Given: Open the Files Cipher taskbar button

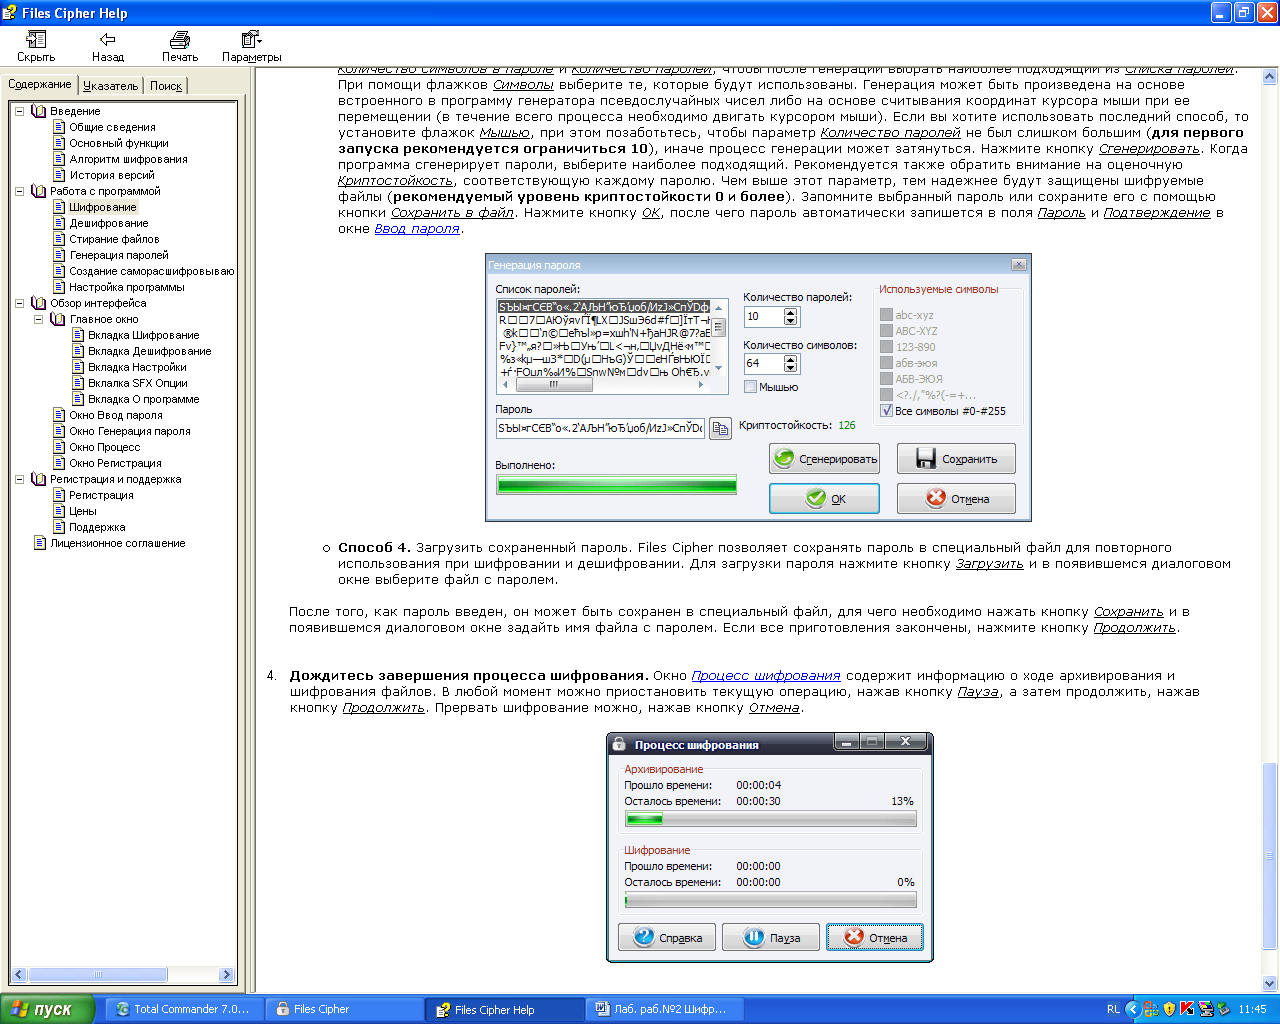Looking at the screenshot, I should click(x=346, y=1009).
